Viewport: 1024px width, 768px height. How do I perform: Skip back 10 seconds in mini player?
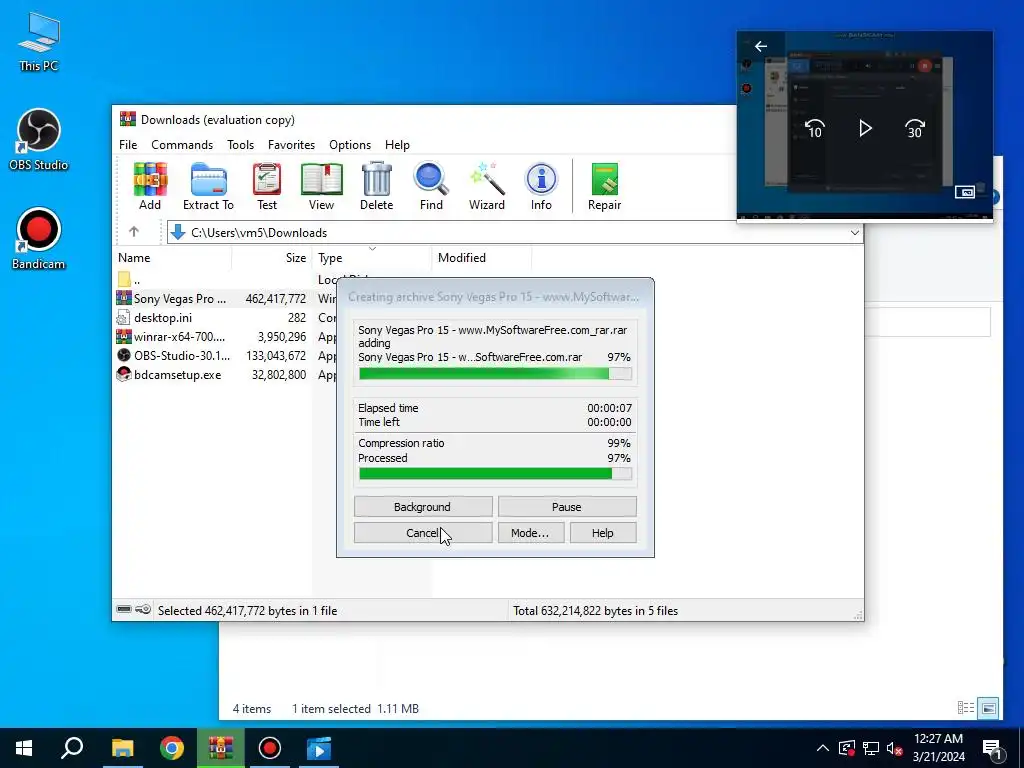click(x=814, y=129)
